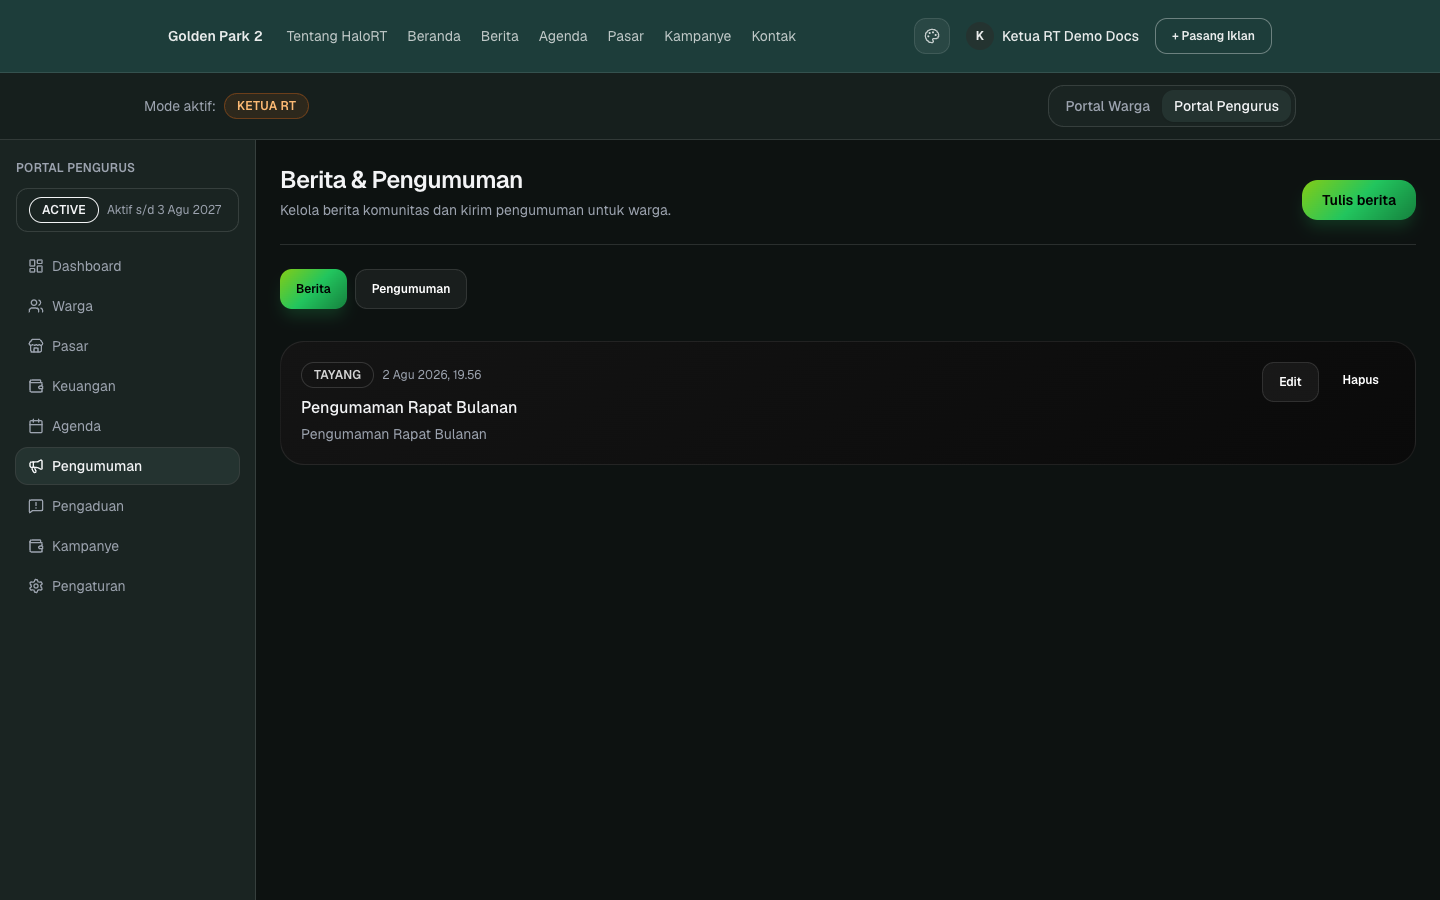Click the Kampanye wallet icon
This screenshot has height=900, width=1440.
coord(36,546)
